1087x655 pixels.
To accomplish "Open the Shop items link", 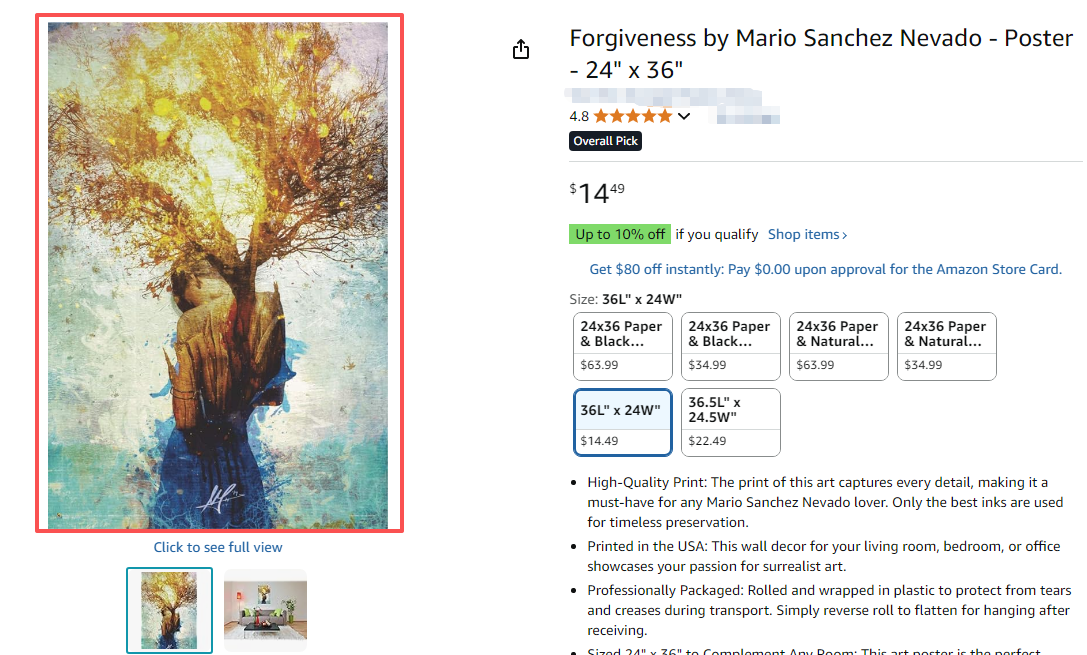I will [807, 234].
